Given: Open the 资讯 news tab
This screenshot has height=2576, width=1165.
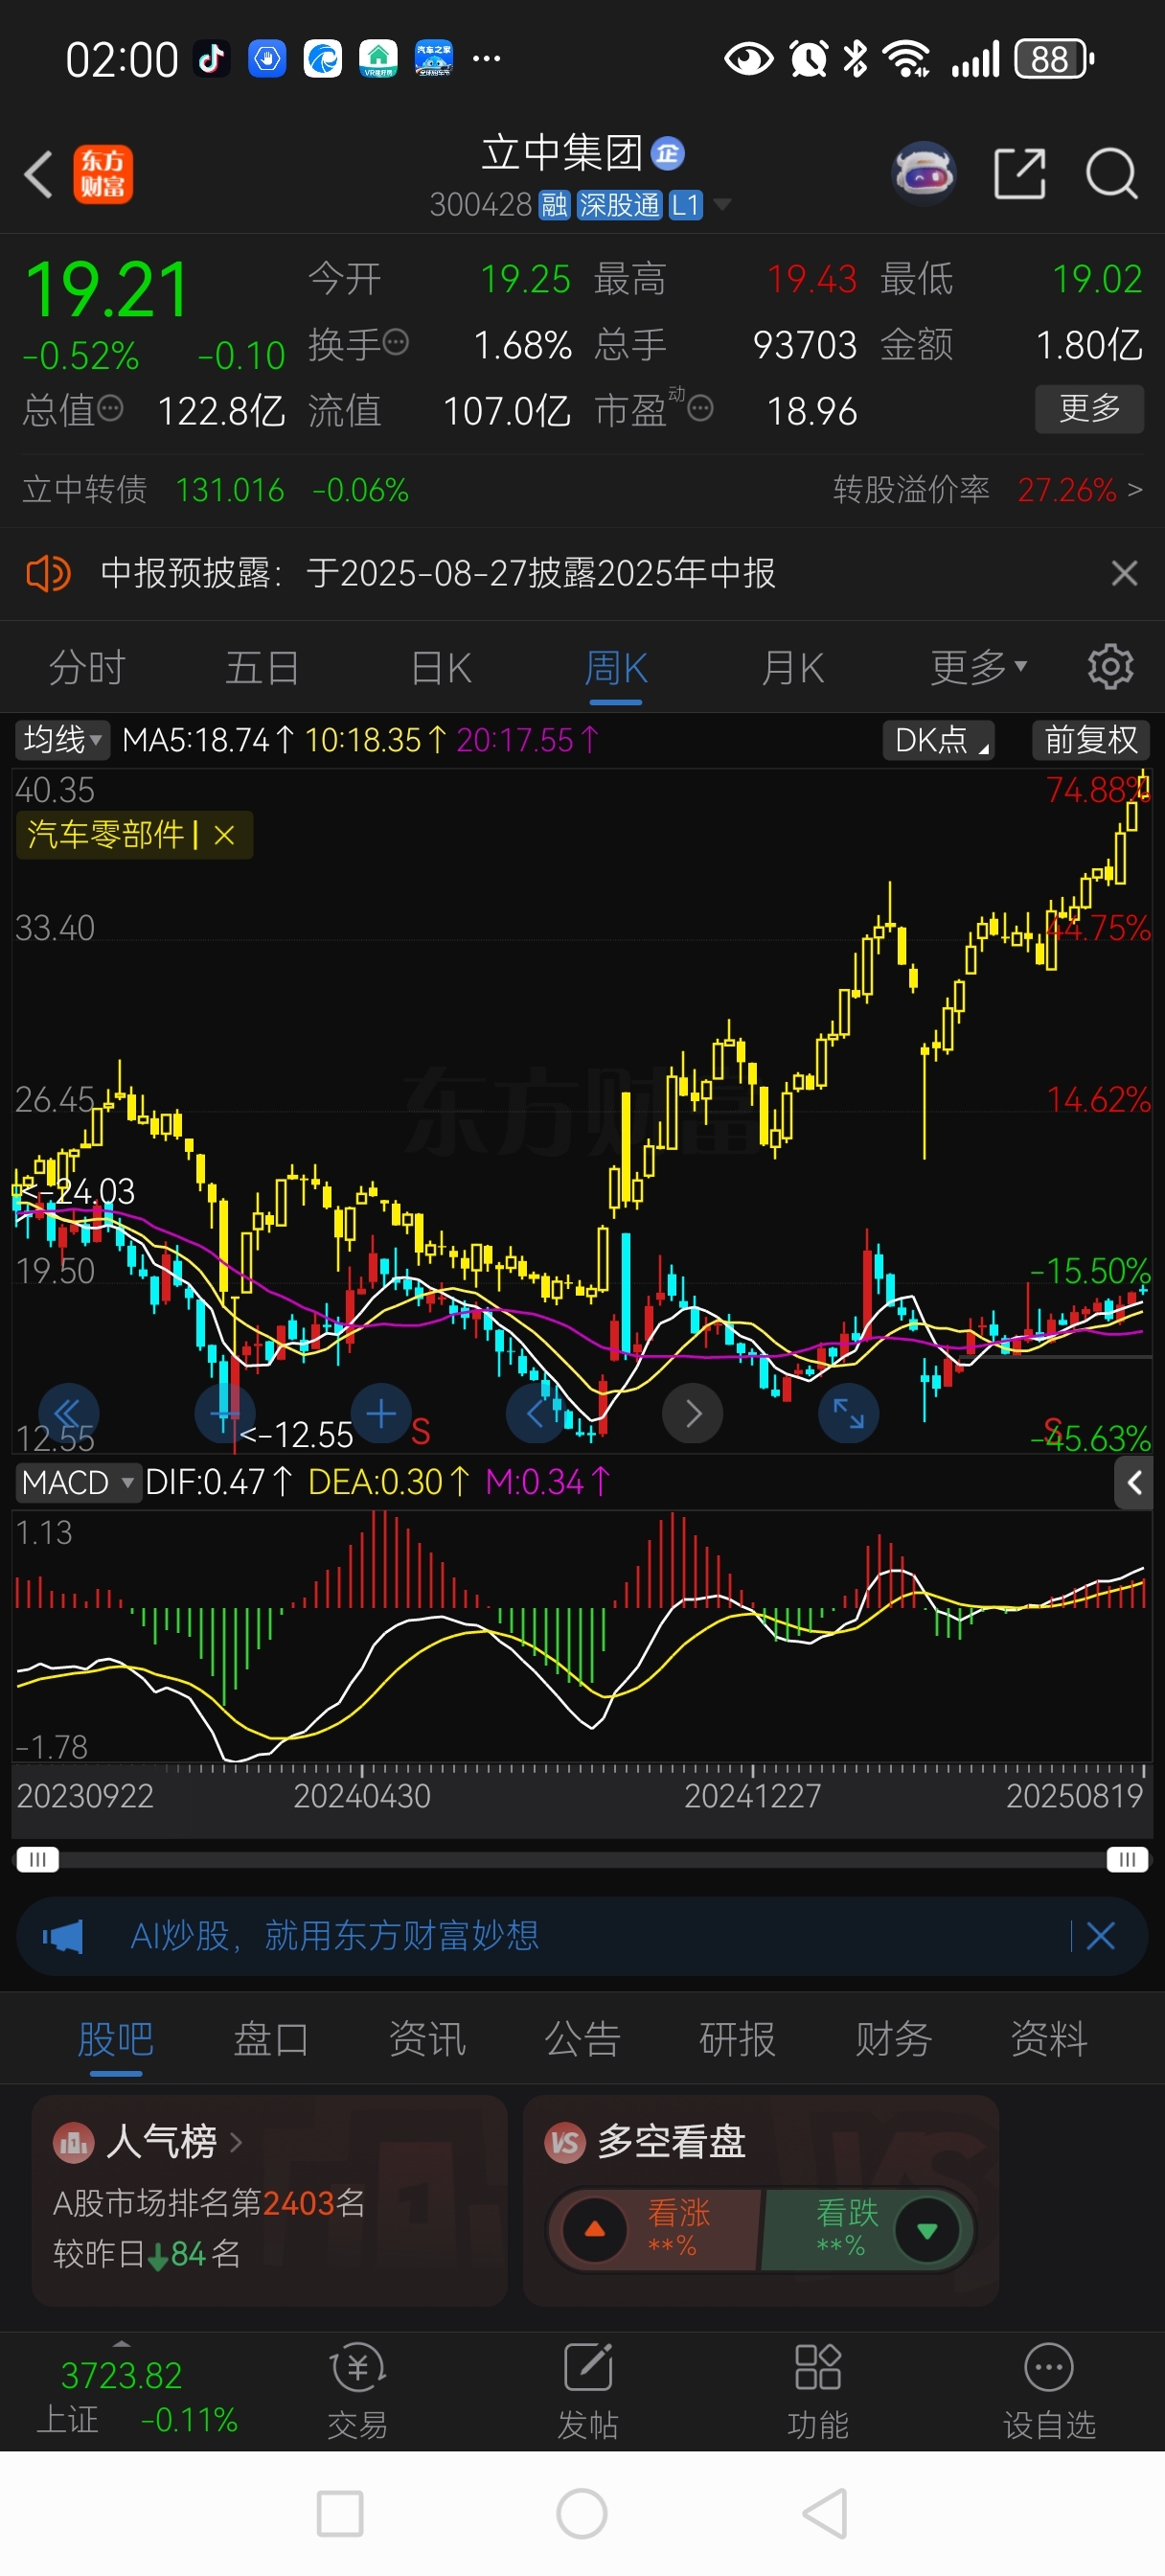Looking at the screenshot, I should (427, 2038).
